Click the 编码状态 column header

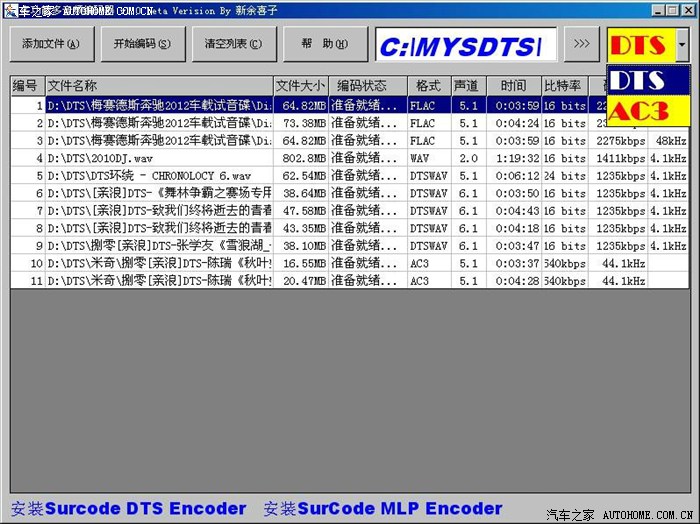[368, 85]
